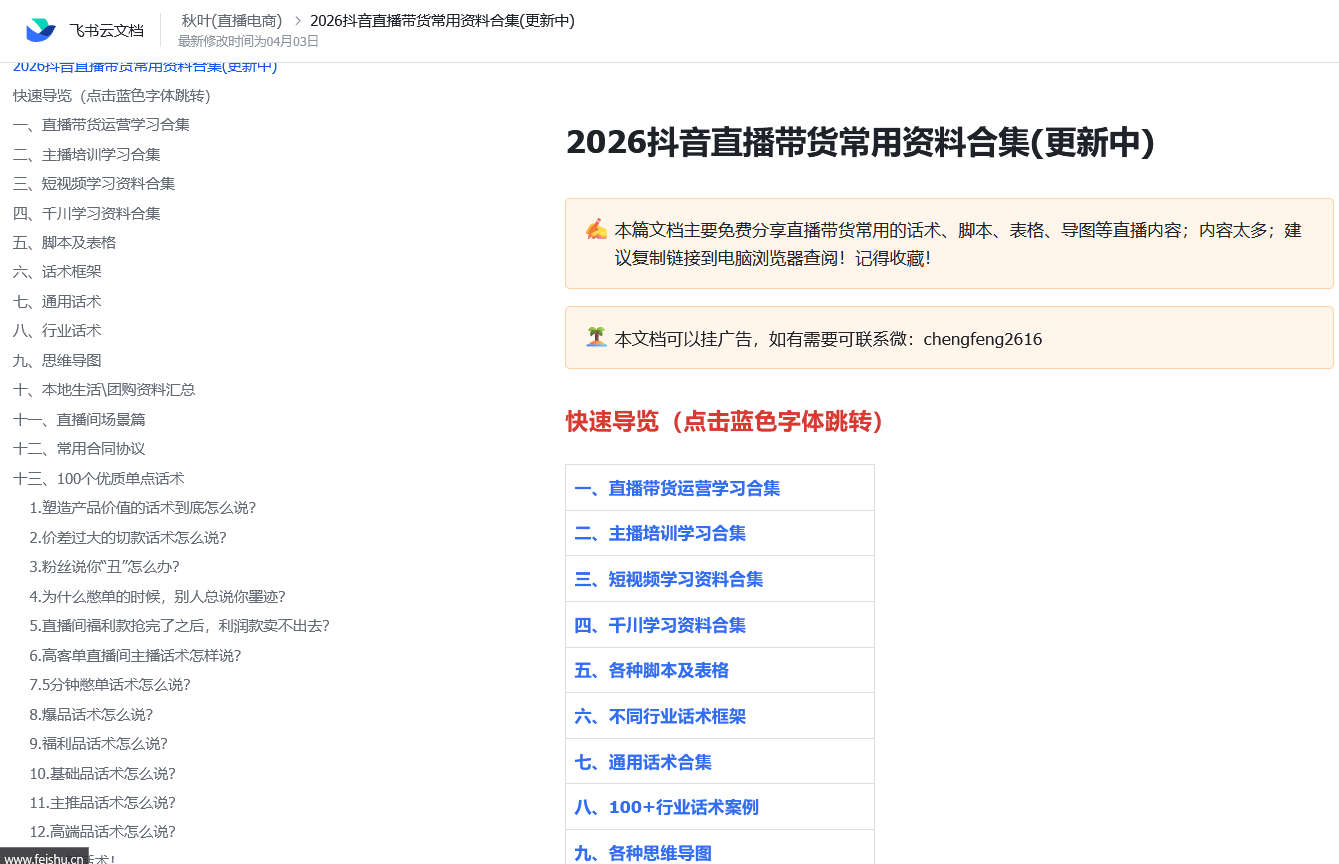This screenshot has height=864, width=1339.
Task: Go to outline 一、直播带货运营学习合集
Action: point(101,125)
